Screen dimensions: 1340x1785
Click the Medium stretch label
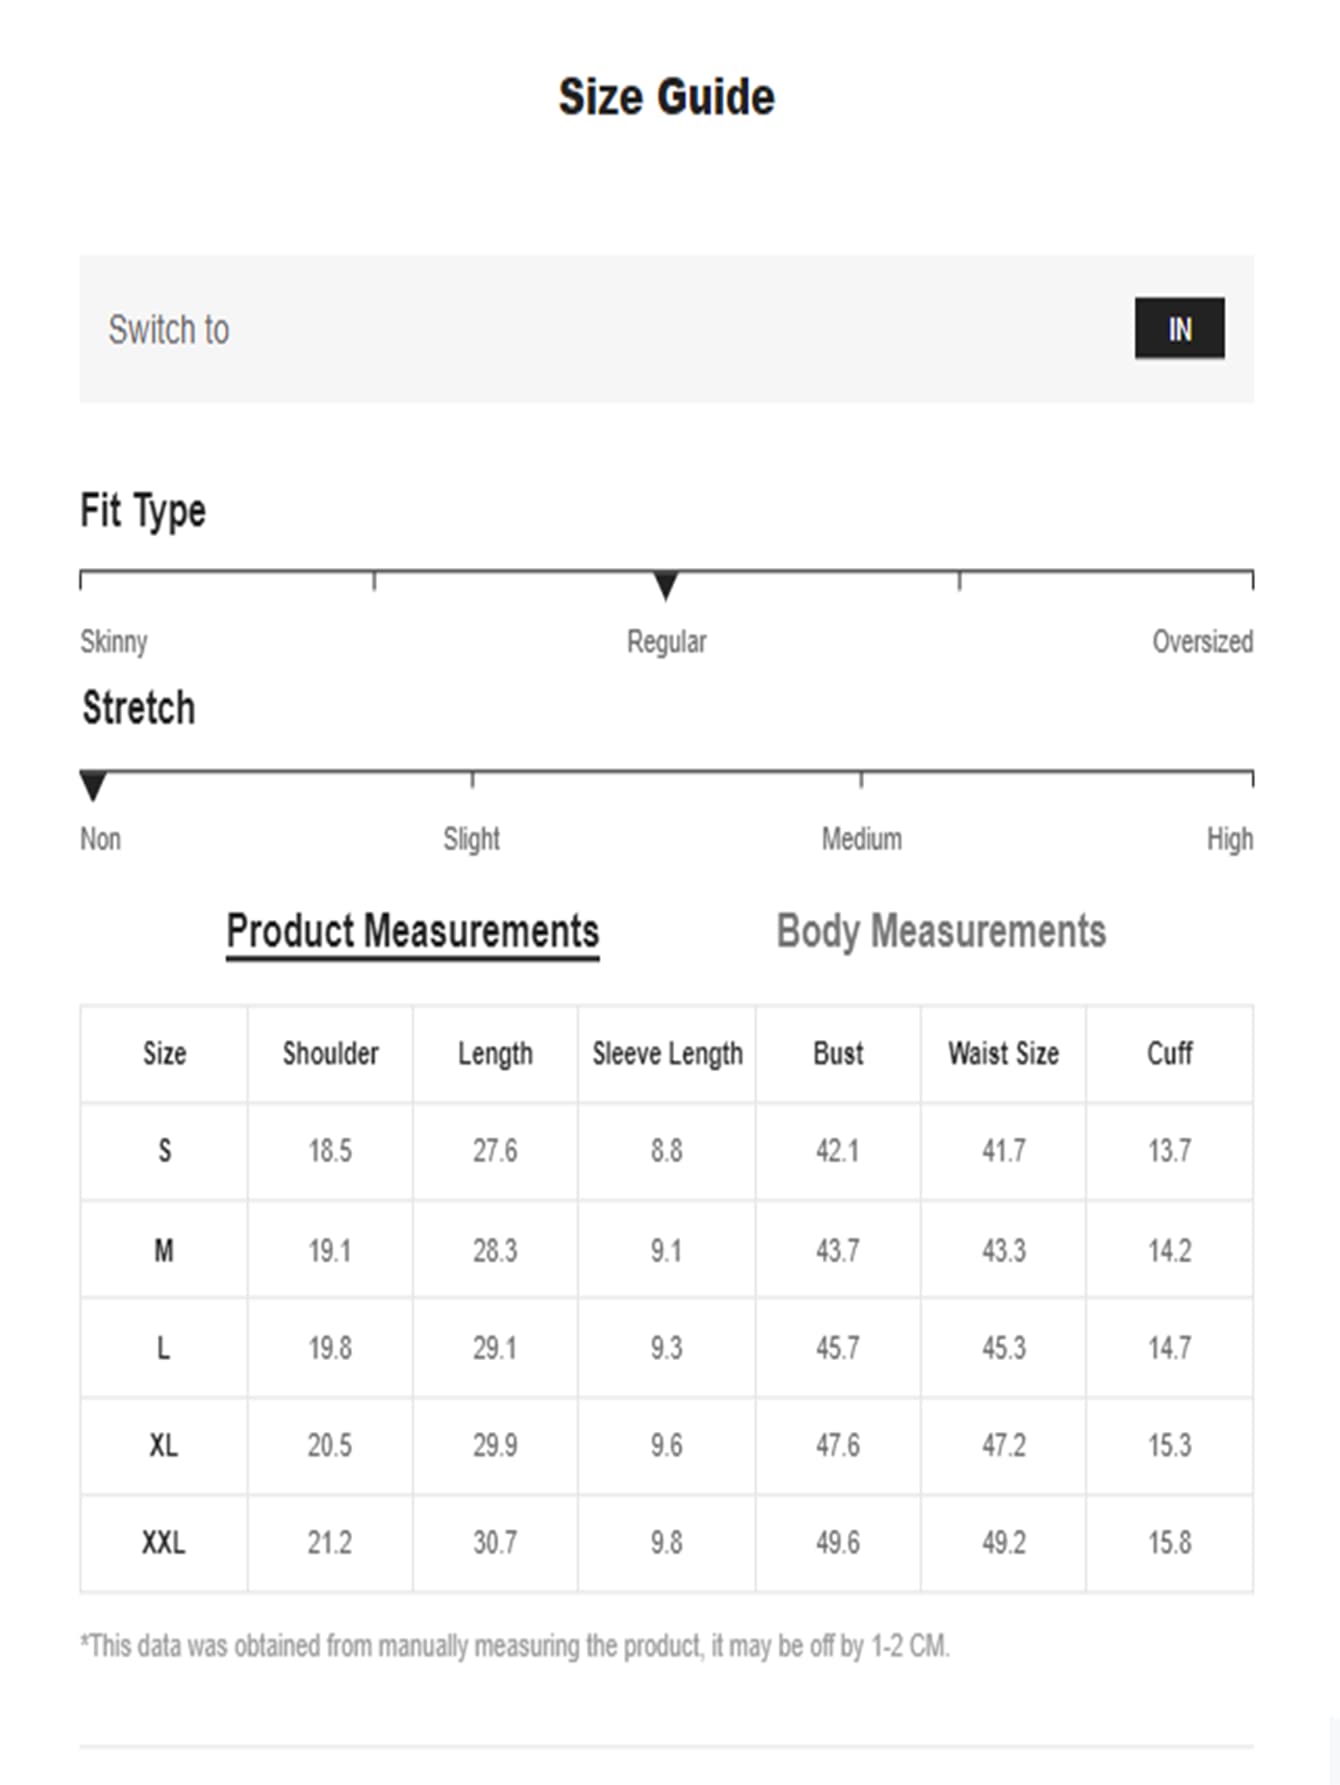tap(861, 838)
